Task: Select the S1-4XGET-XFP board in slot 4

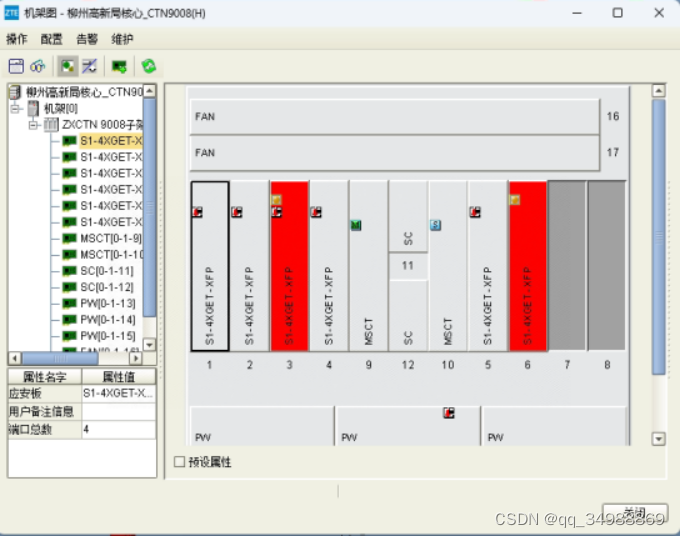Action: click(x=329, y=266)
